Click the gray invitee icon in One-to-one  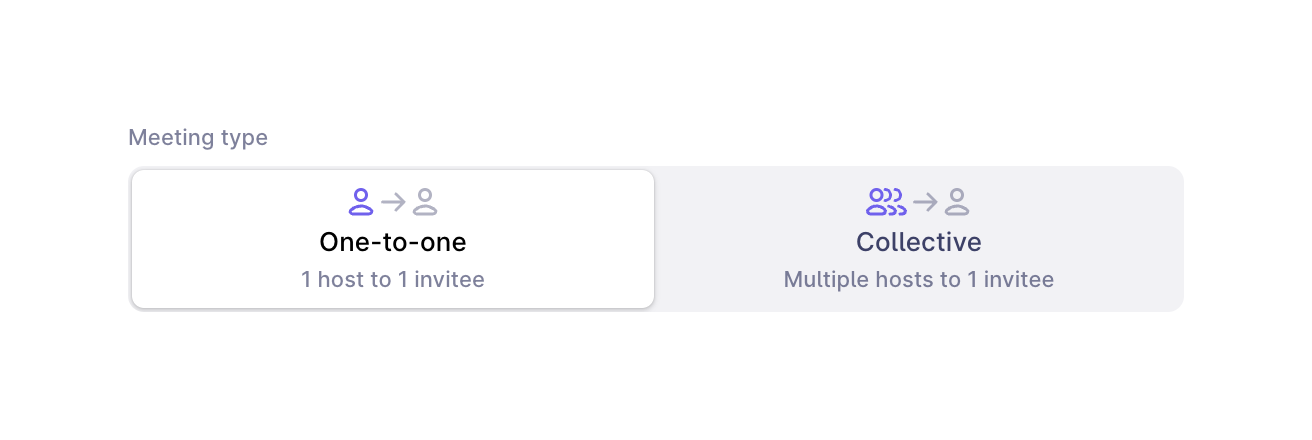click(x=425, y=202)
